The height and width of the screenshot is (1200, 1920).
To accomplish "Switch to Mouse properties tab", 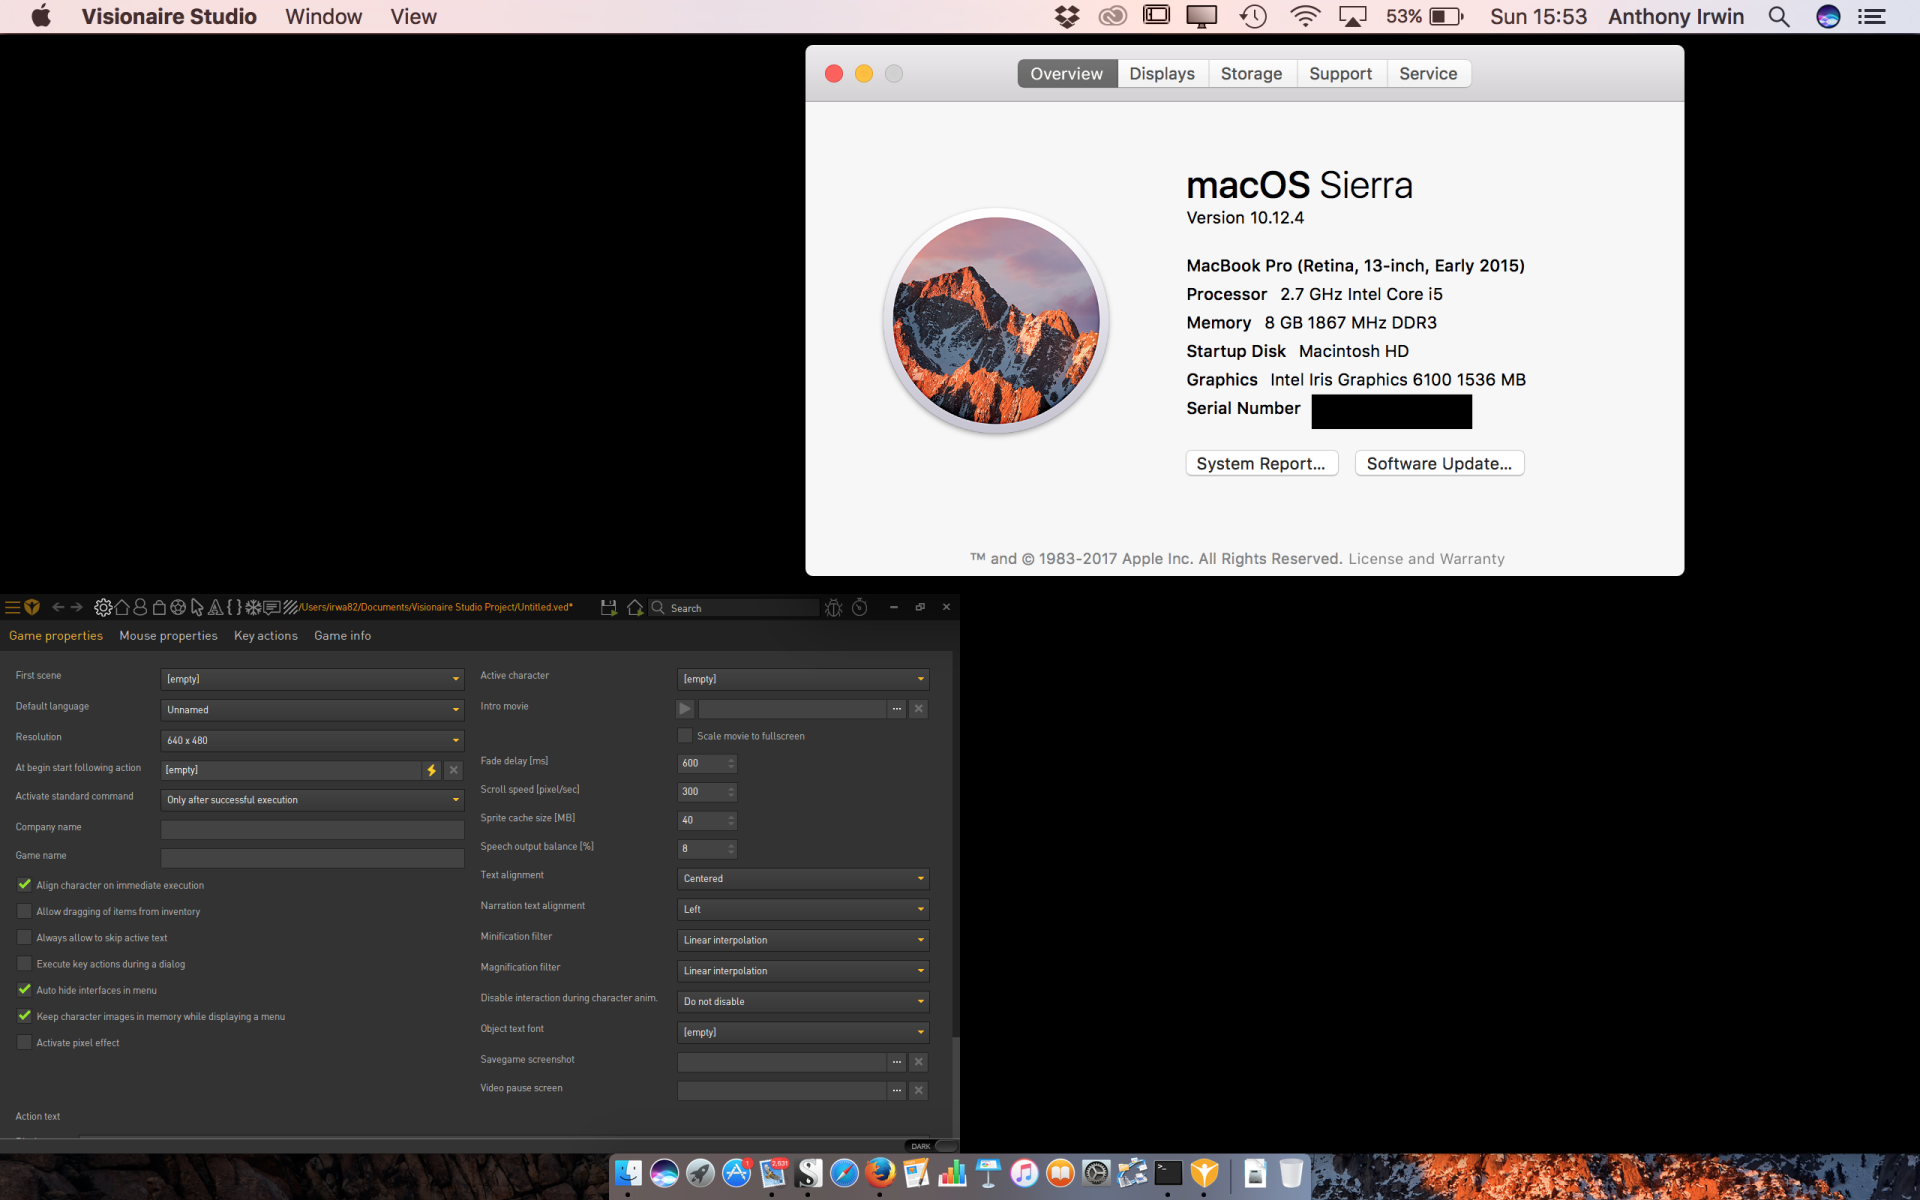I will tap(168, 636).
